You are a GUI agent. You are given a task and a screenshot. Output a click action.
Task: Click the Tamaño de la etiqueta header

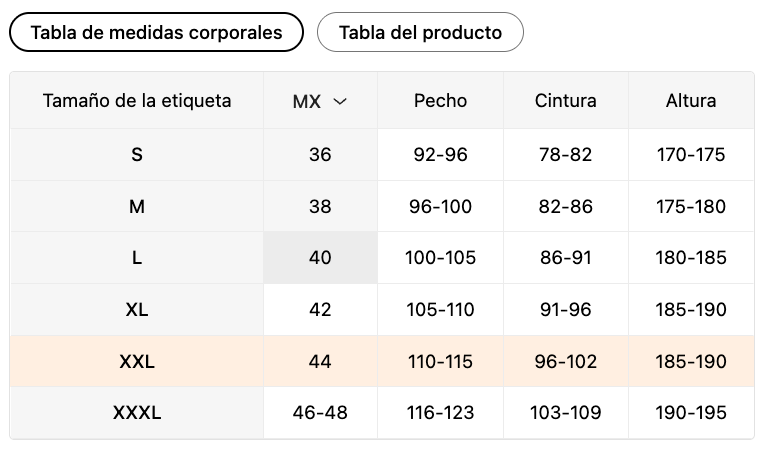pyautogui.click(x=137, y=101)
